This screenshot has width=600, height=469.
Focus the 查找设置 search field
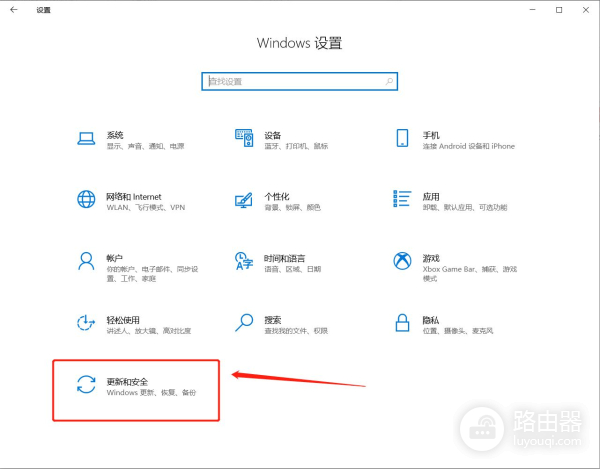(300, 81)
